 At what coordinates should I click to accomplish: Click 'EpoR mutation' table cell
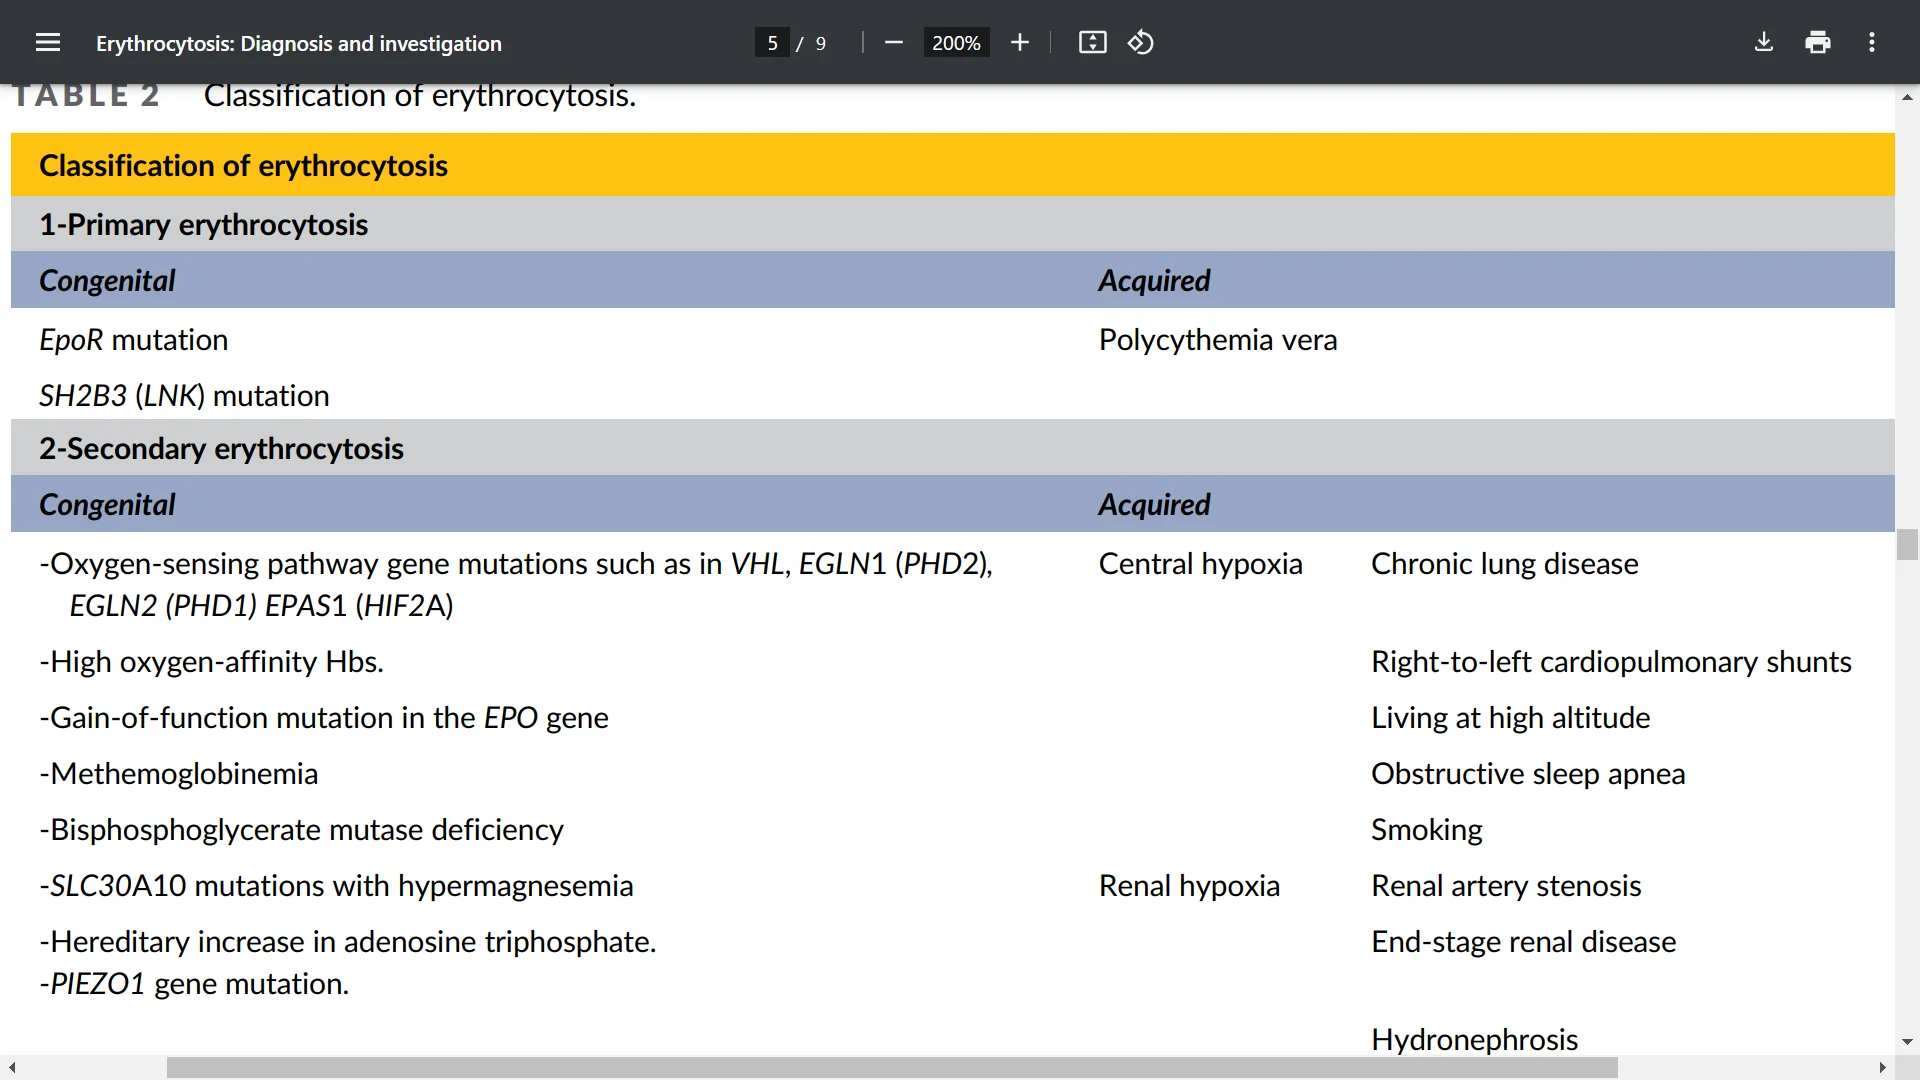(134, 340)
